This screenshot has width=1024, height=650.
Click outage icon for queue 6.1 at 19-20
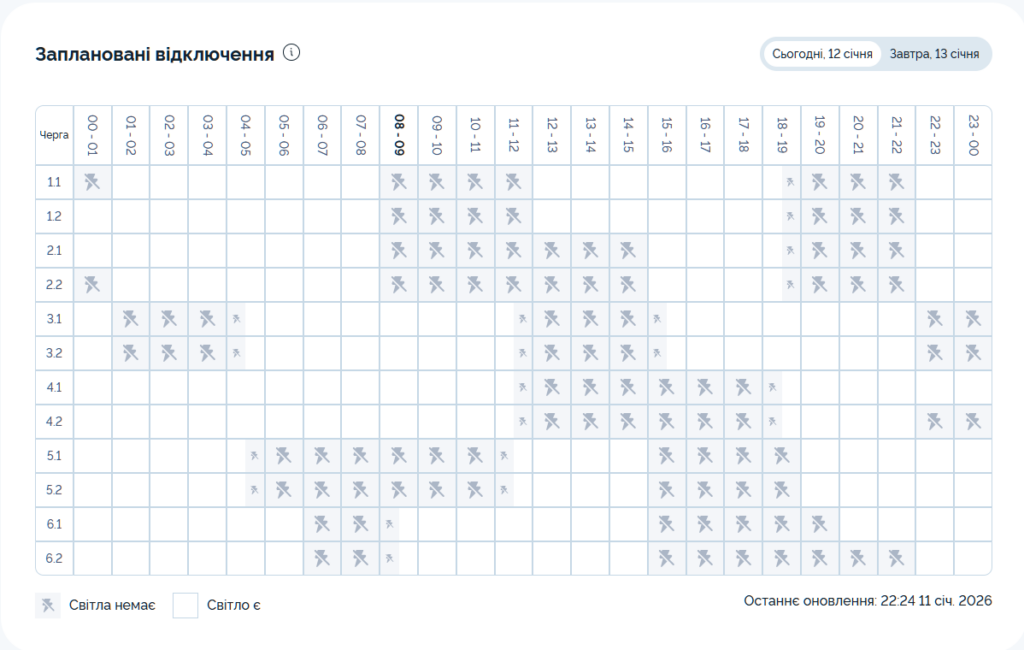tap(819, 523)
